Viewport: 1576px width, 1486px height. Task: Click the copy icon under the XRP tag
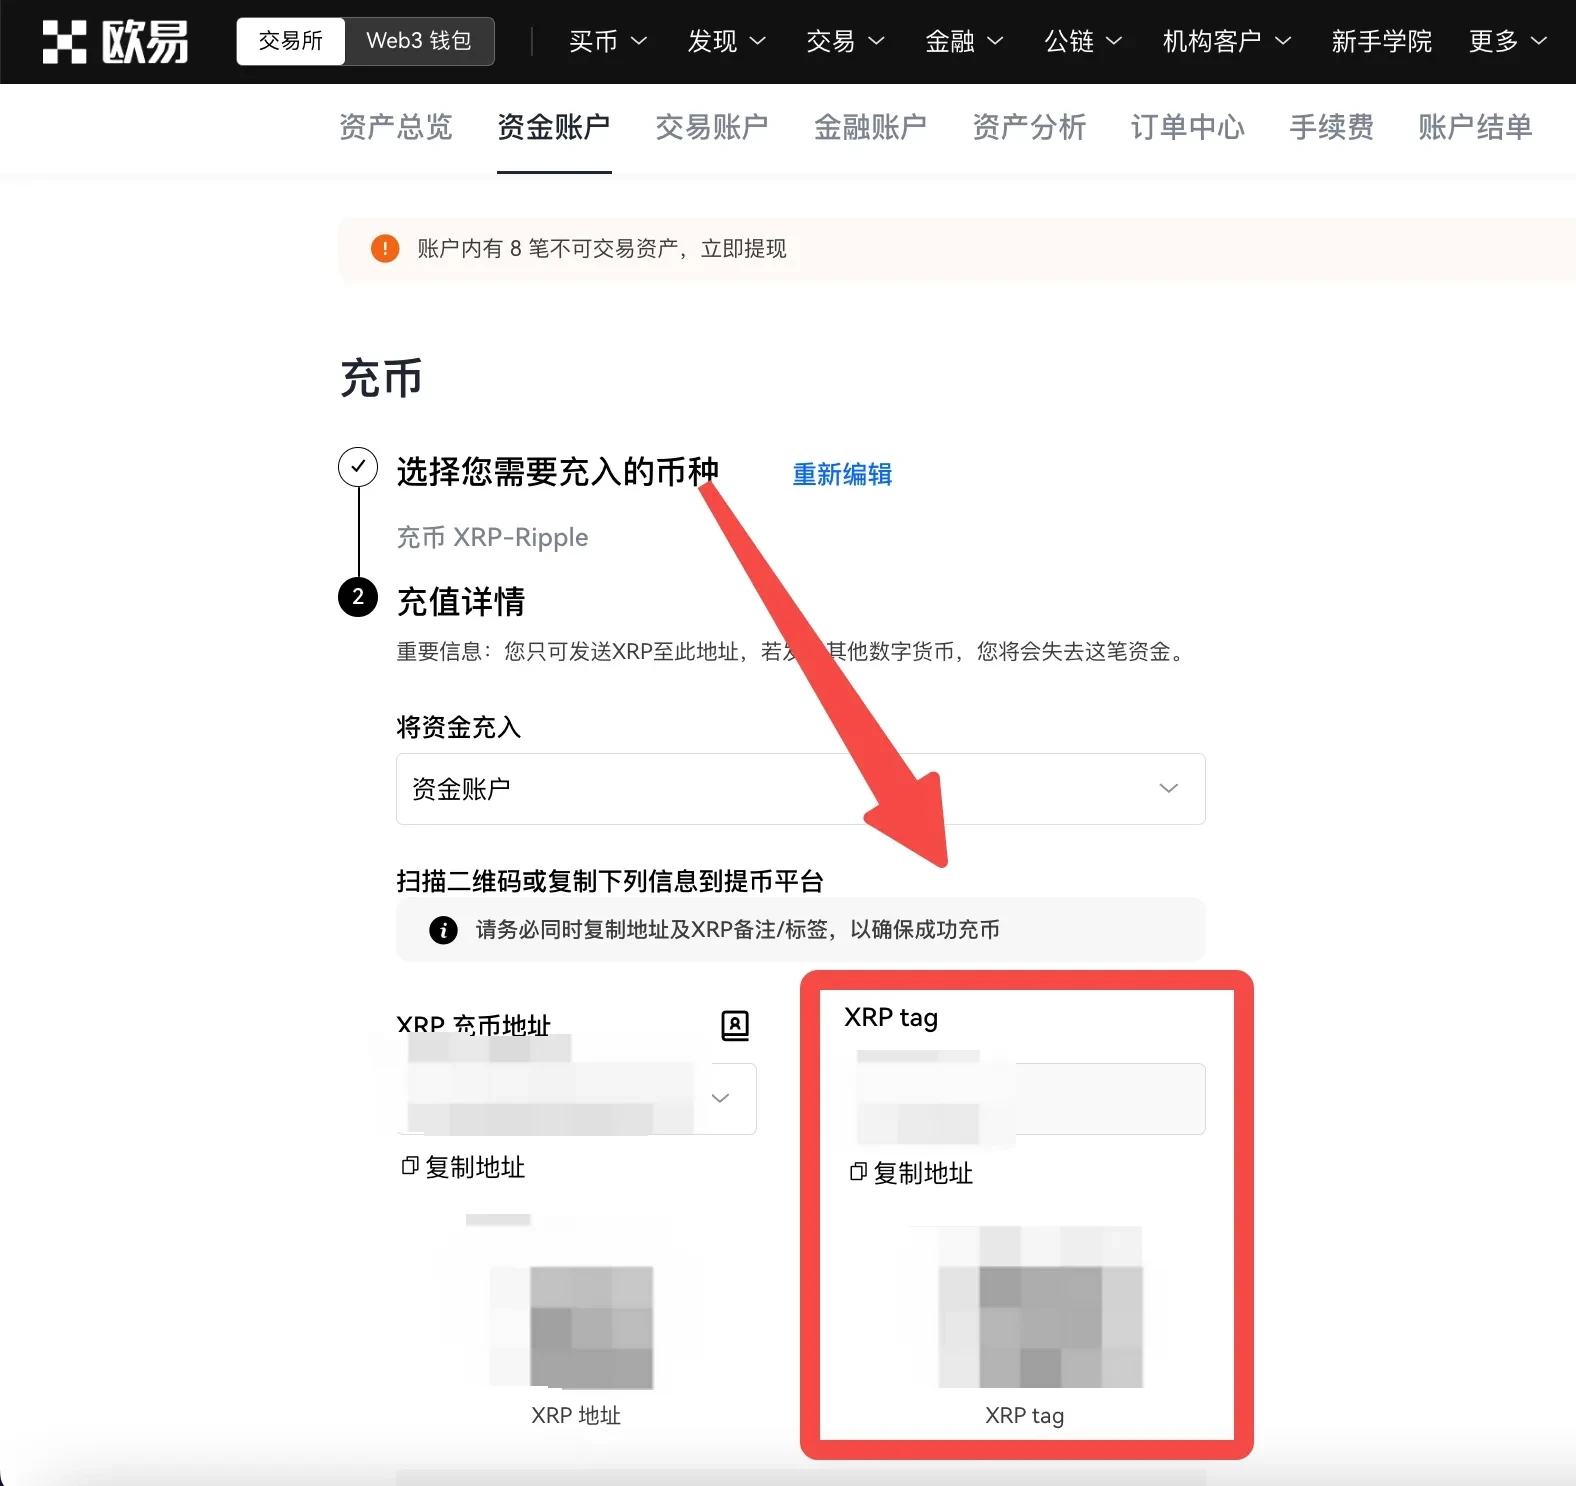857,1172
